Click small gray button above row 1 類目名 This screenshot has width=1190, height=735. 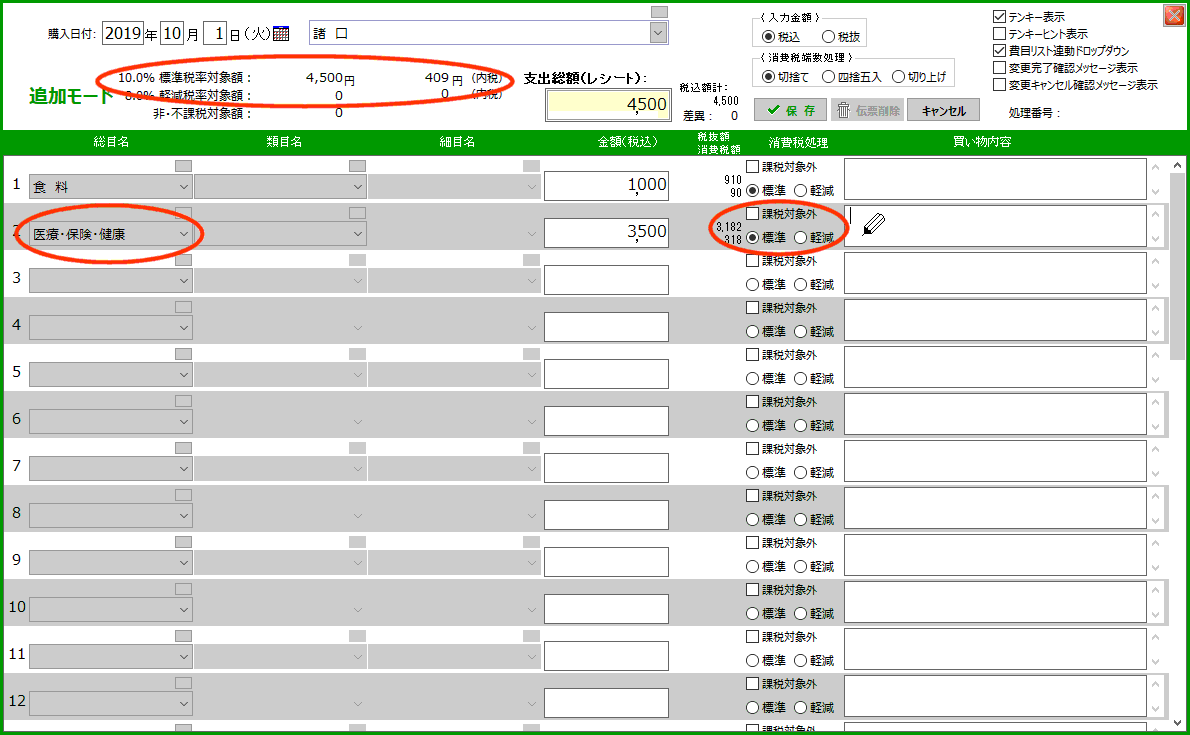coord(357,166)
